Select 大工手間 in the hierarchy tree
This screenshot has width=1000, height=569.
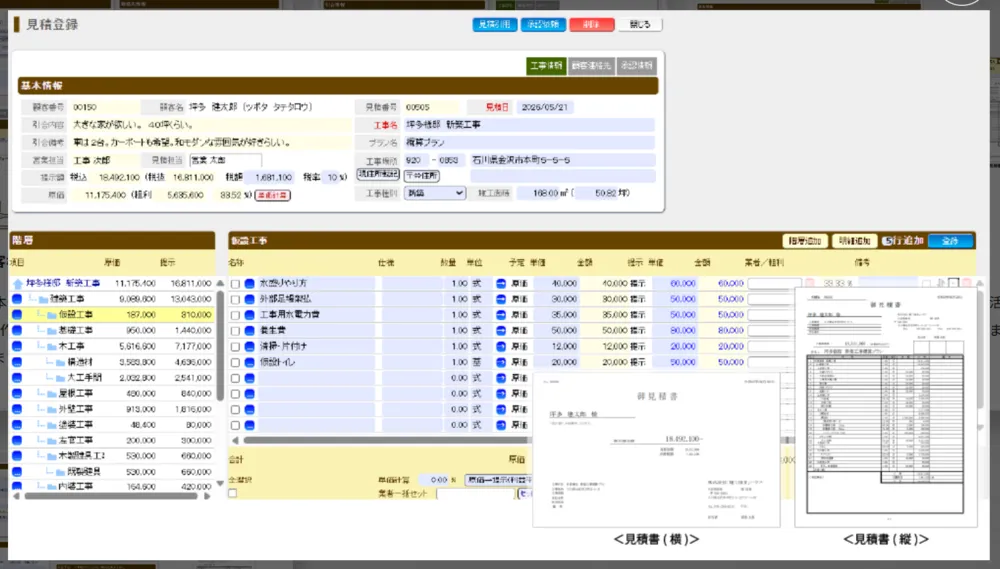tap(85, 378)
